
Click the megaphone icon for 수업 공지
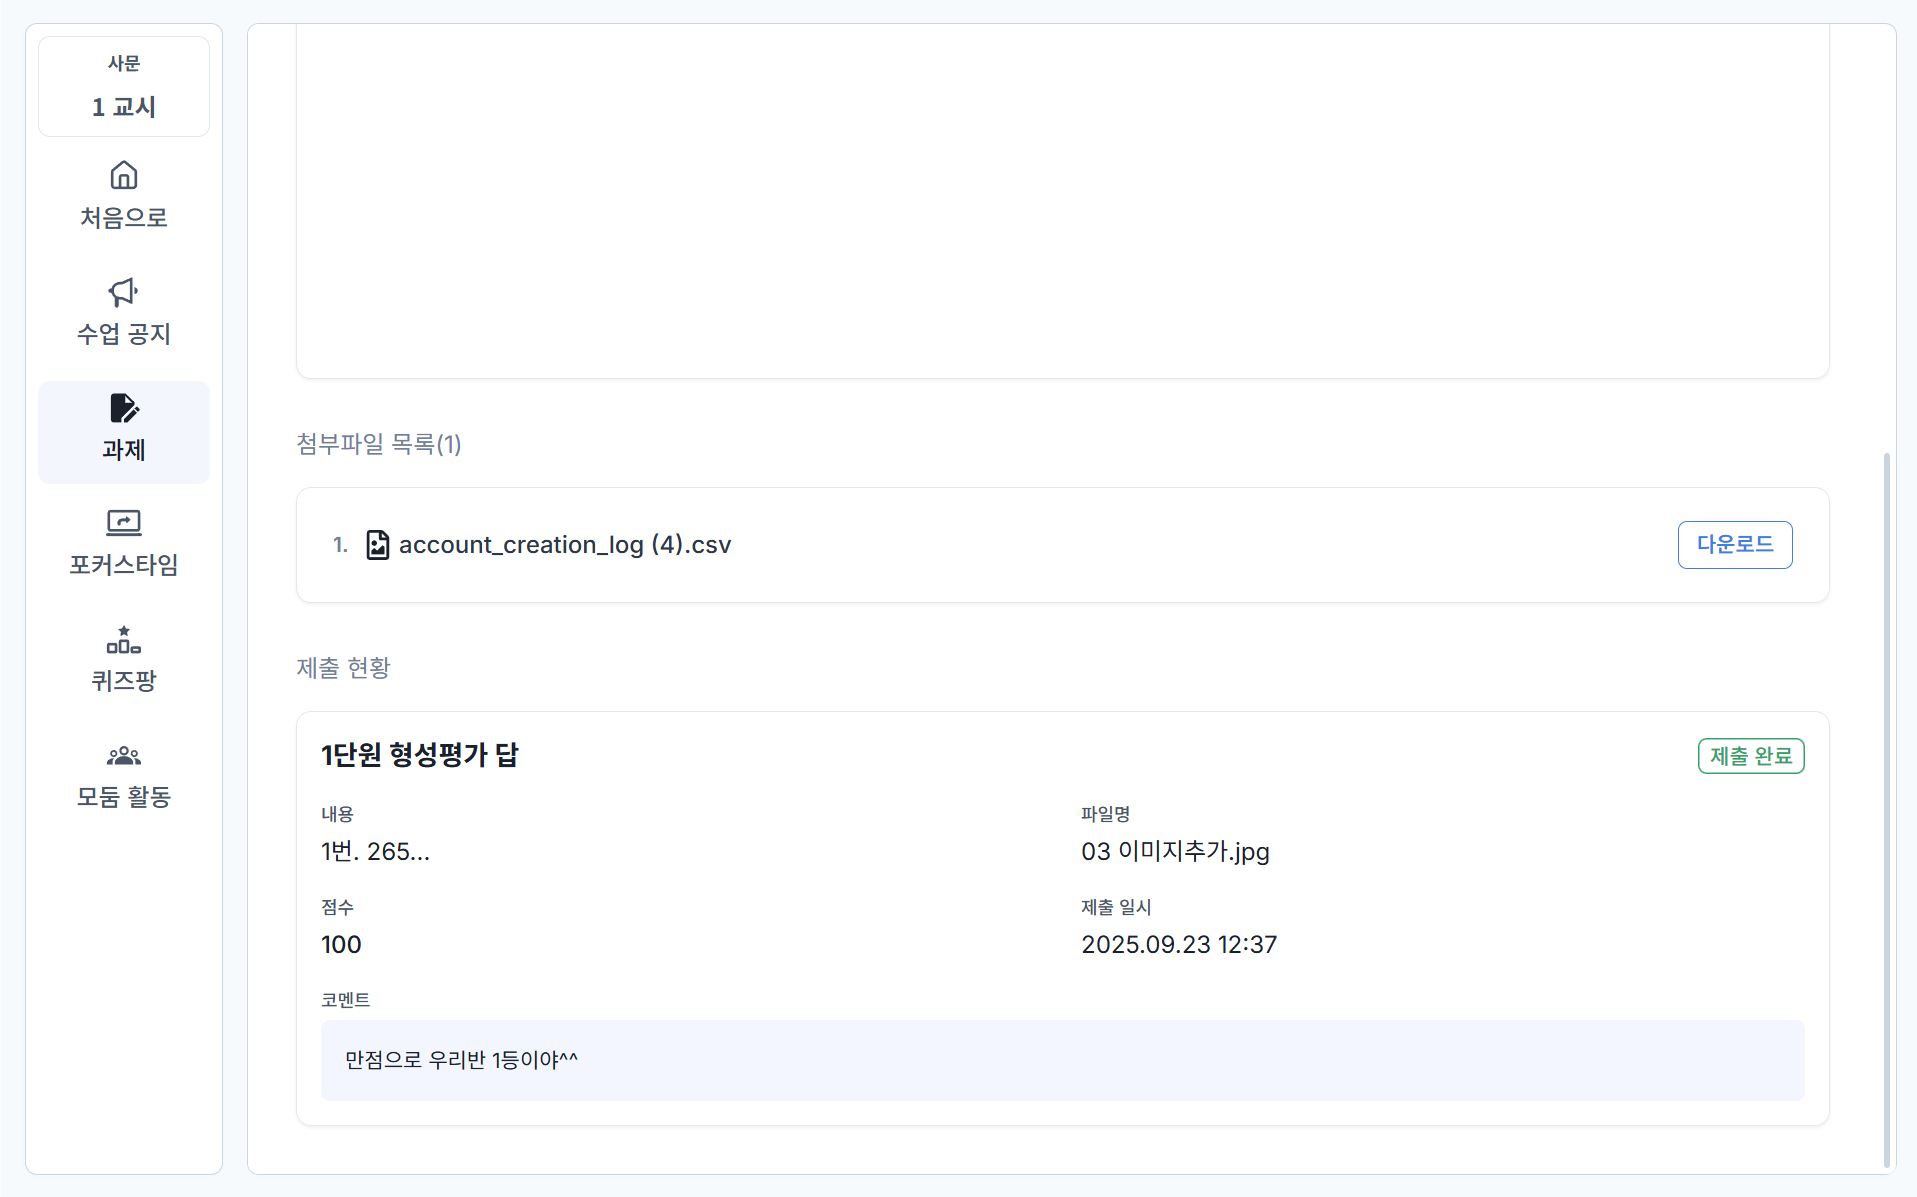(x=124, y=292)
